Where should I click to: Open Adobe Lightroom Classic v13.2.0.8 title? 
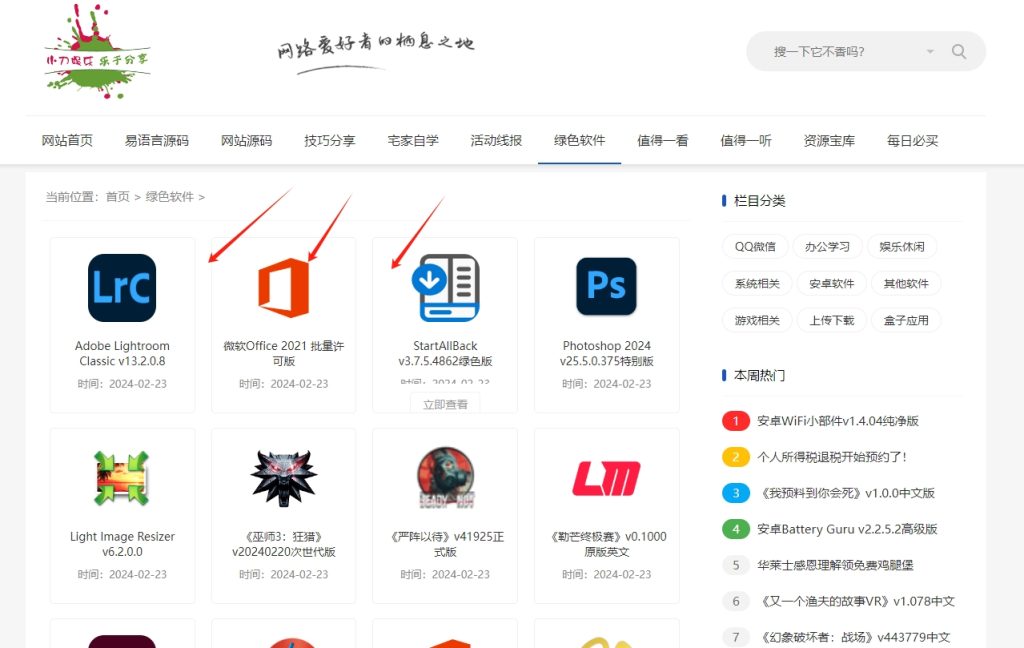click(x=122, y=353)
